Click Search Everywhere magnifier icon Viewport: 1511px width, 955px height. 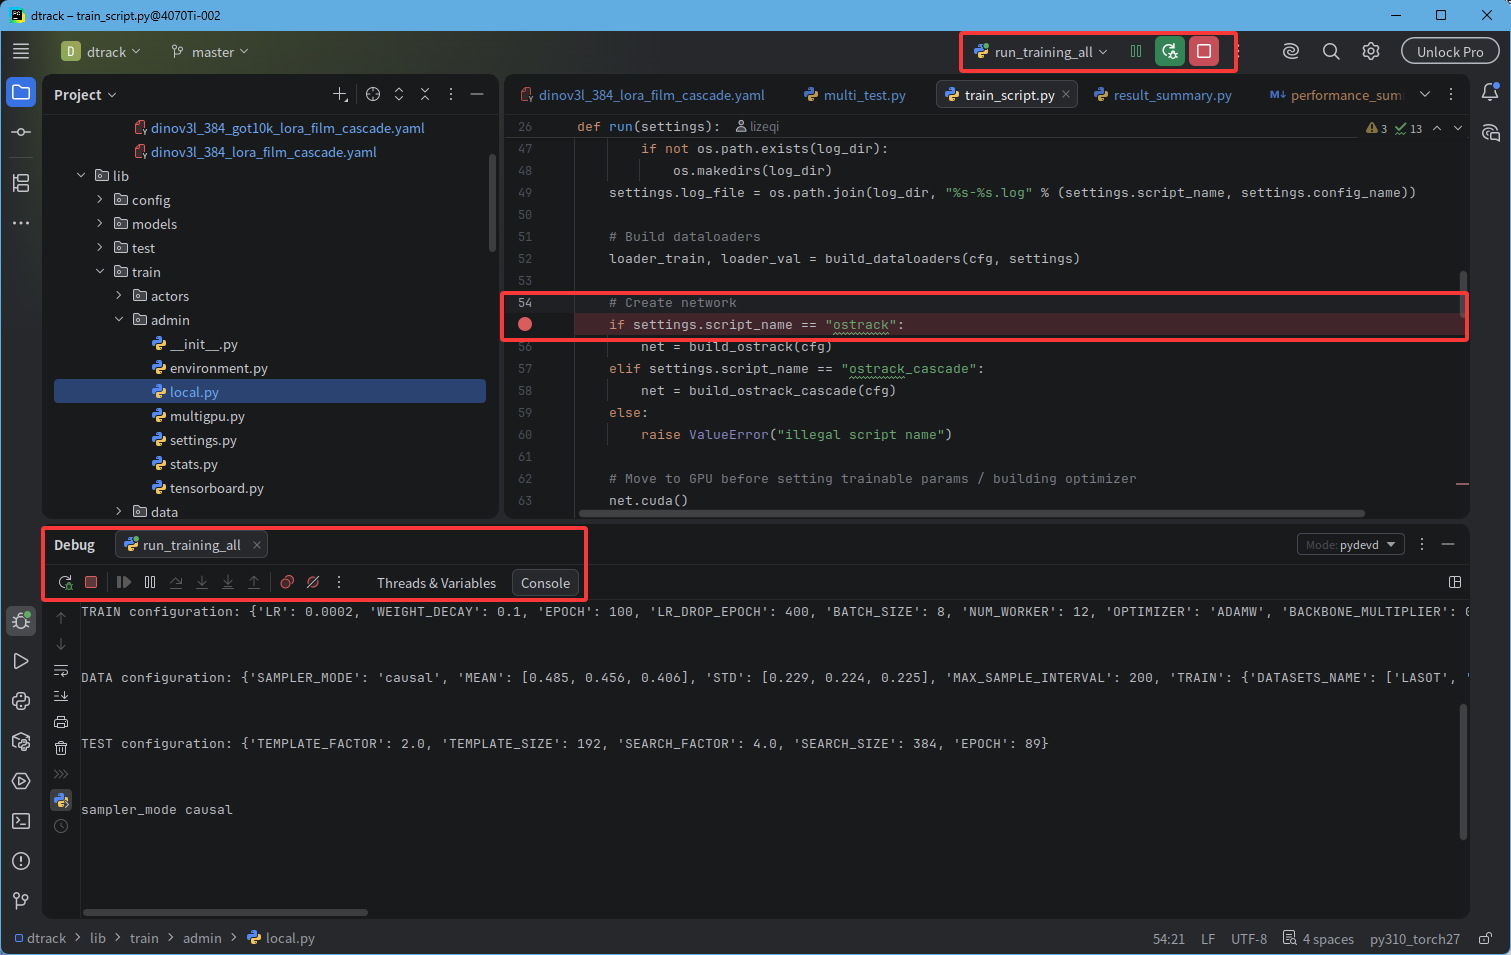(1331, 52)
